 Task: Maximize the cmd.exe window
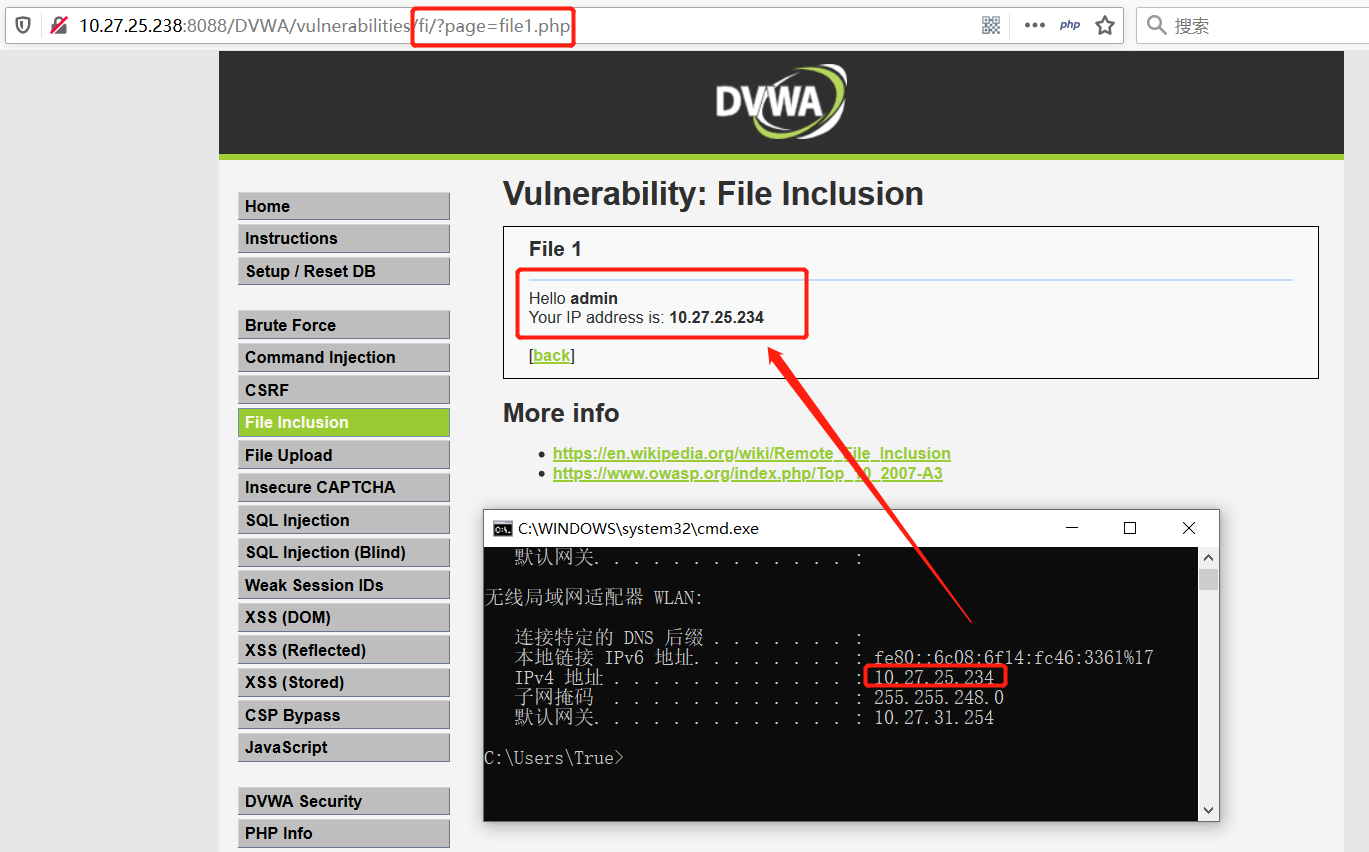pos(1130,528)
